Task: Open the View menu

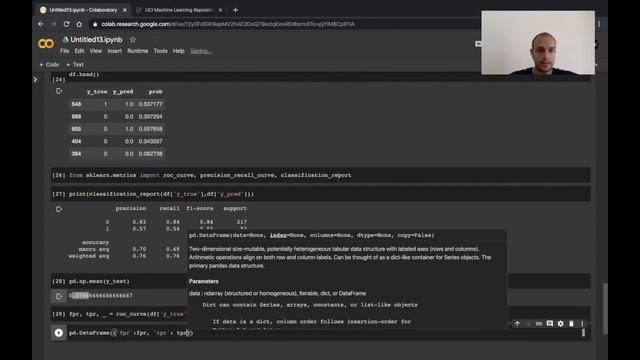Action: pos(96,51)
